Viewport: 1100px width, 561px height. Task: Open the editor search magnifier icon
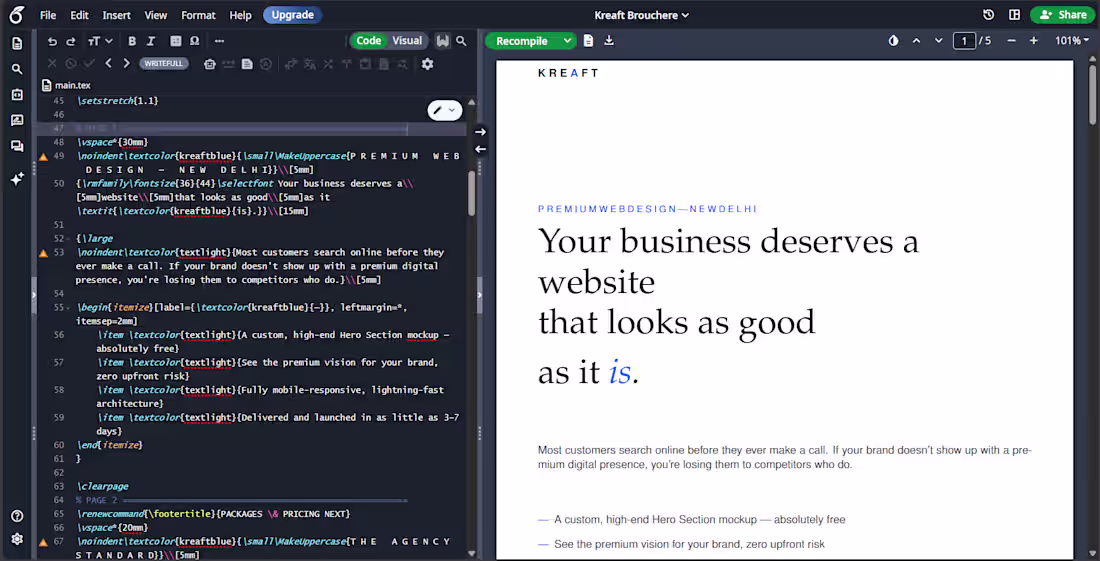461,41
